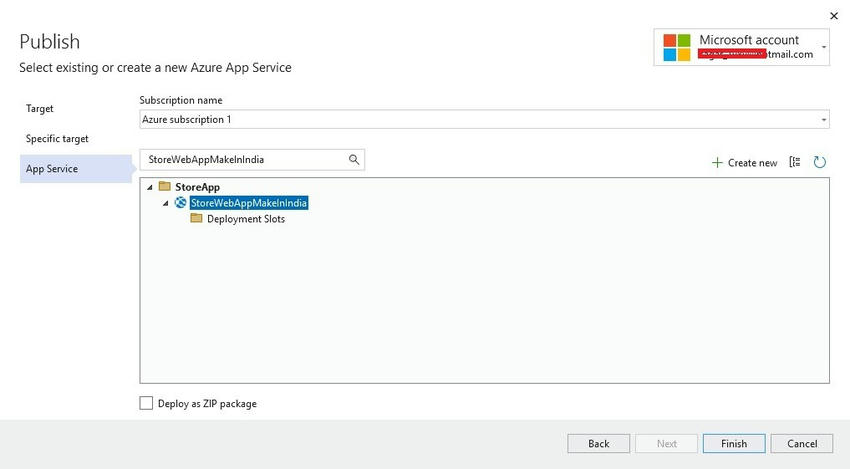
Task: Select the StoreApp resource group label
Action: [x=197, y=187]
